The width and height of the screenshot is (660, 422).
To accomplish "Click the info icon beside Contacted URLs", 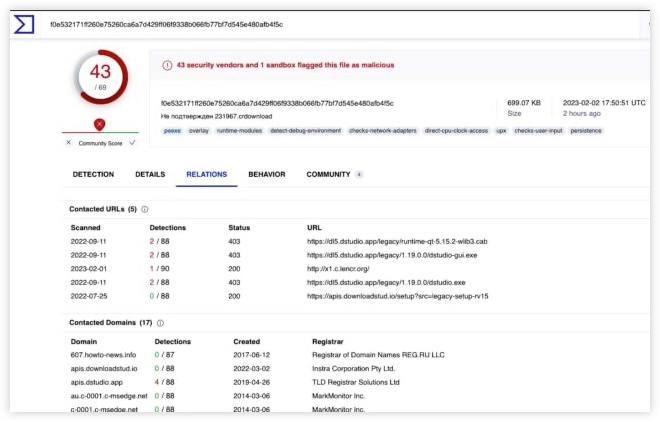I will (145, 209).
